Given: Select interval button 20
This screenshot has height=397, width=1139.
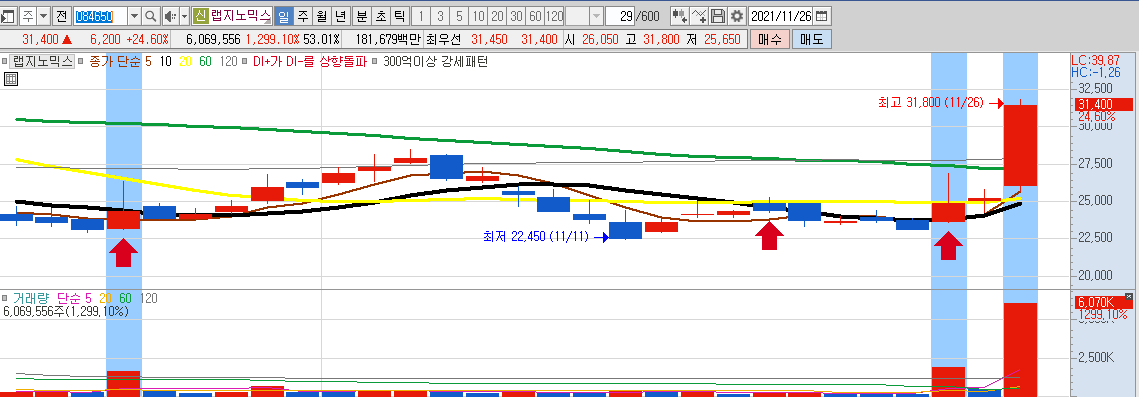Looking at the screenshot, I should (x=497, y=15).
